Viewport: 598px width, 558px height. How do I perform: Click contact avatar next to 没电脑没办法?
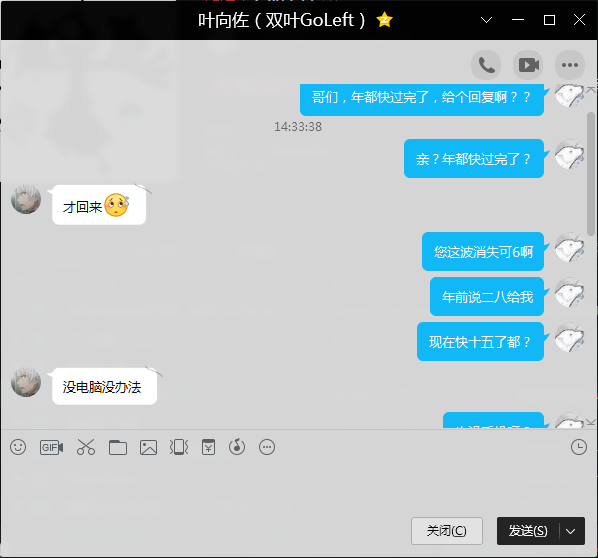pyautogui.click(x=26, y=382)
